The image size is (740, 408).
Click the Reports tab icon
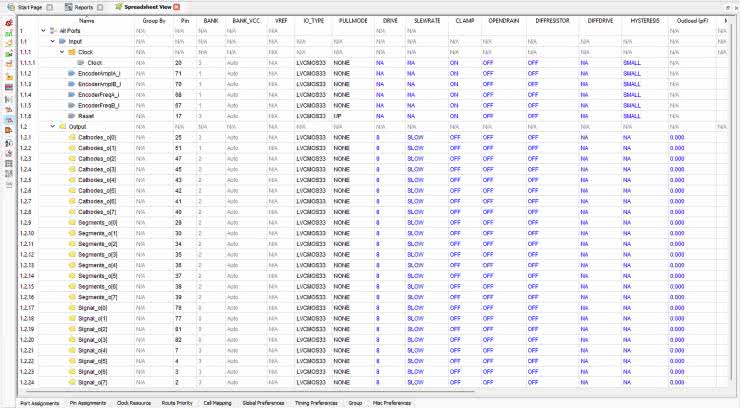click(67, 7)
